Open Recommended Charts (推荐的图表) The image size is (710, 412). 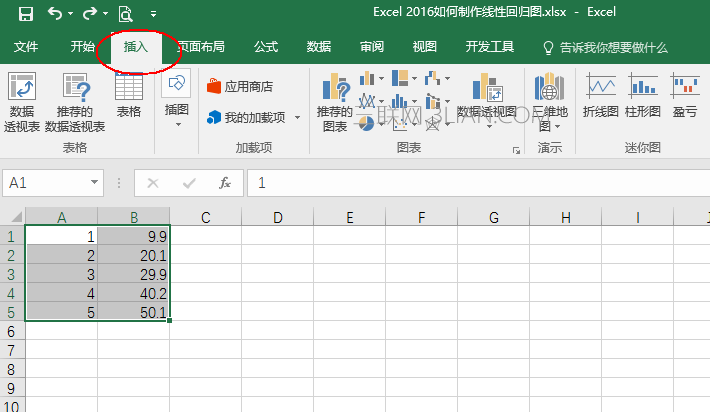(333, 103)
